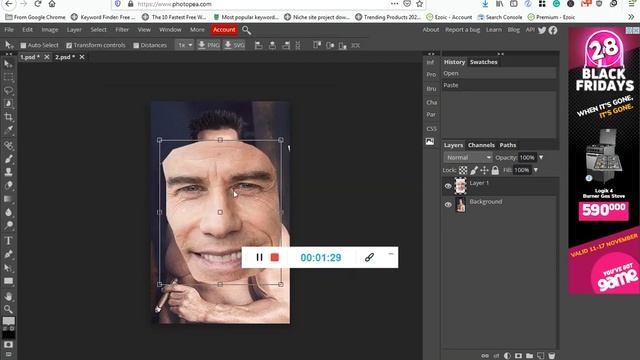This screenshot has height=360, width=640.
Task: Open the Learn link
Action: point(494,30)
